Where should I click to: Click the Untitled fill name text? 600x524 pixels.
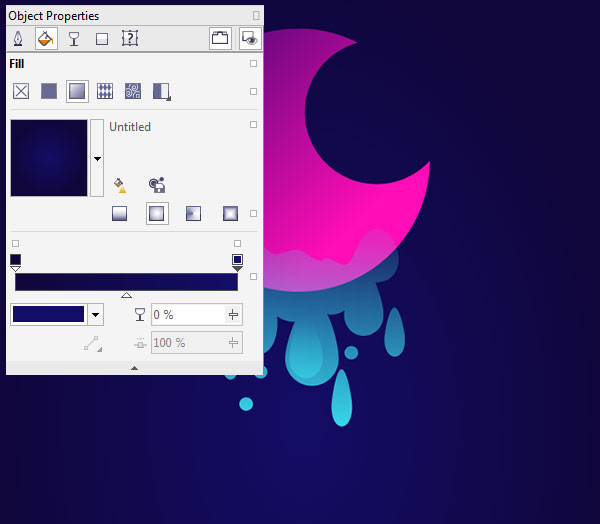coord(130,127)
